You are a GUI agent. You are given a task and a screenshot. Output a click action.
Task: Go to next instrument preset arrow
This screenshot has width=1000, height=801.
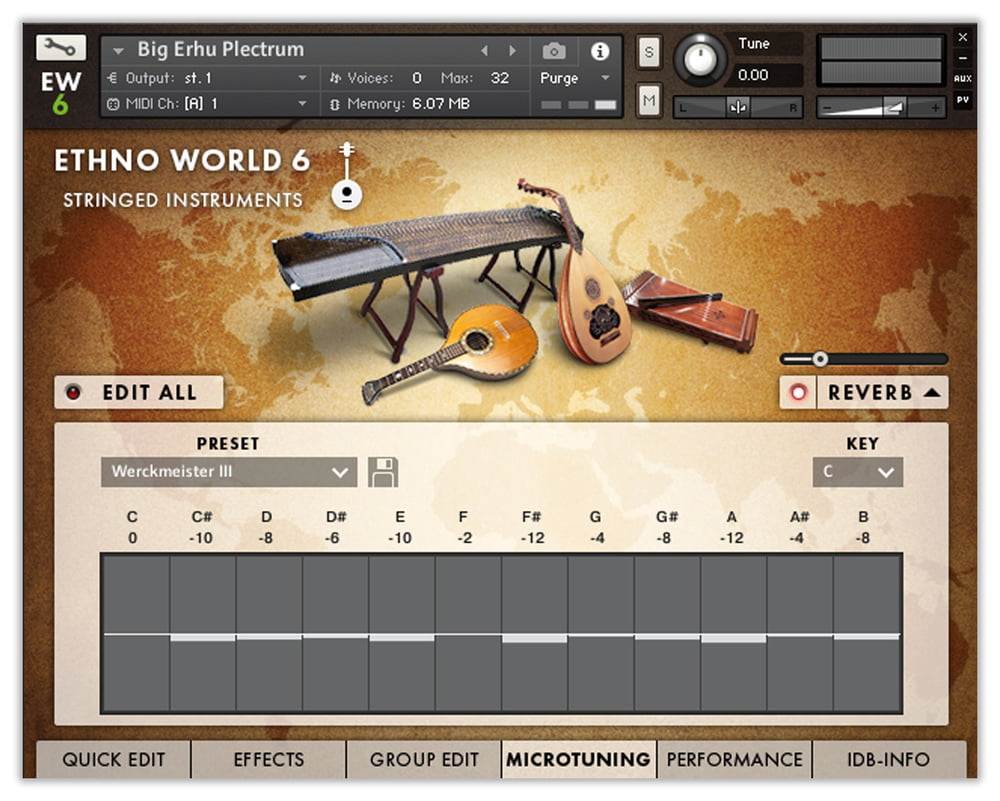[x=512, y=50]
